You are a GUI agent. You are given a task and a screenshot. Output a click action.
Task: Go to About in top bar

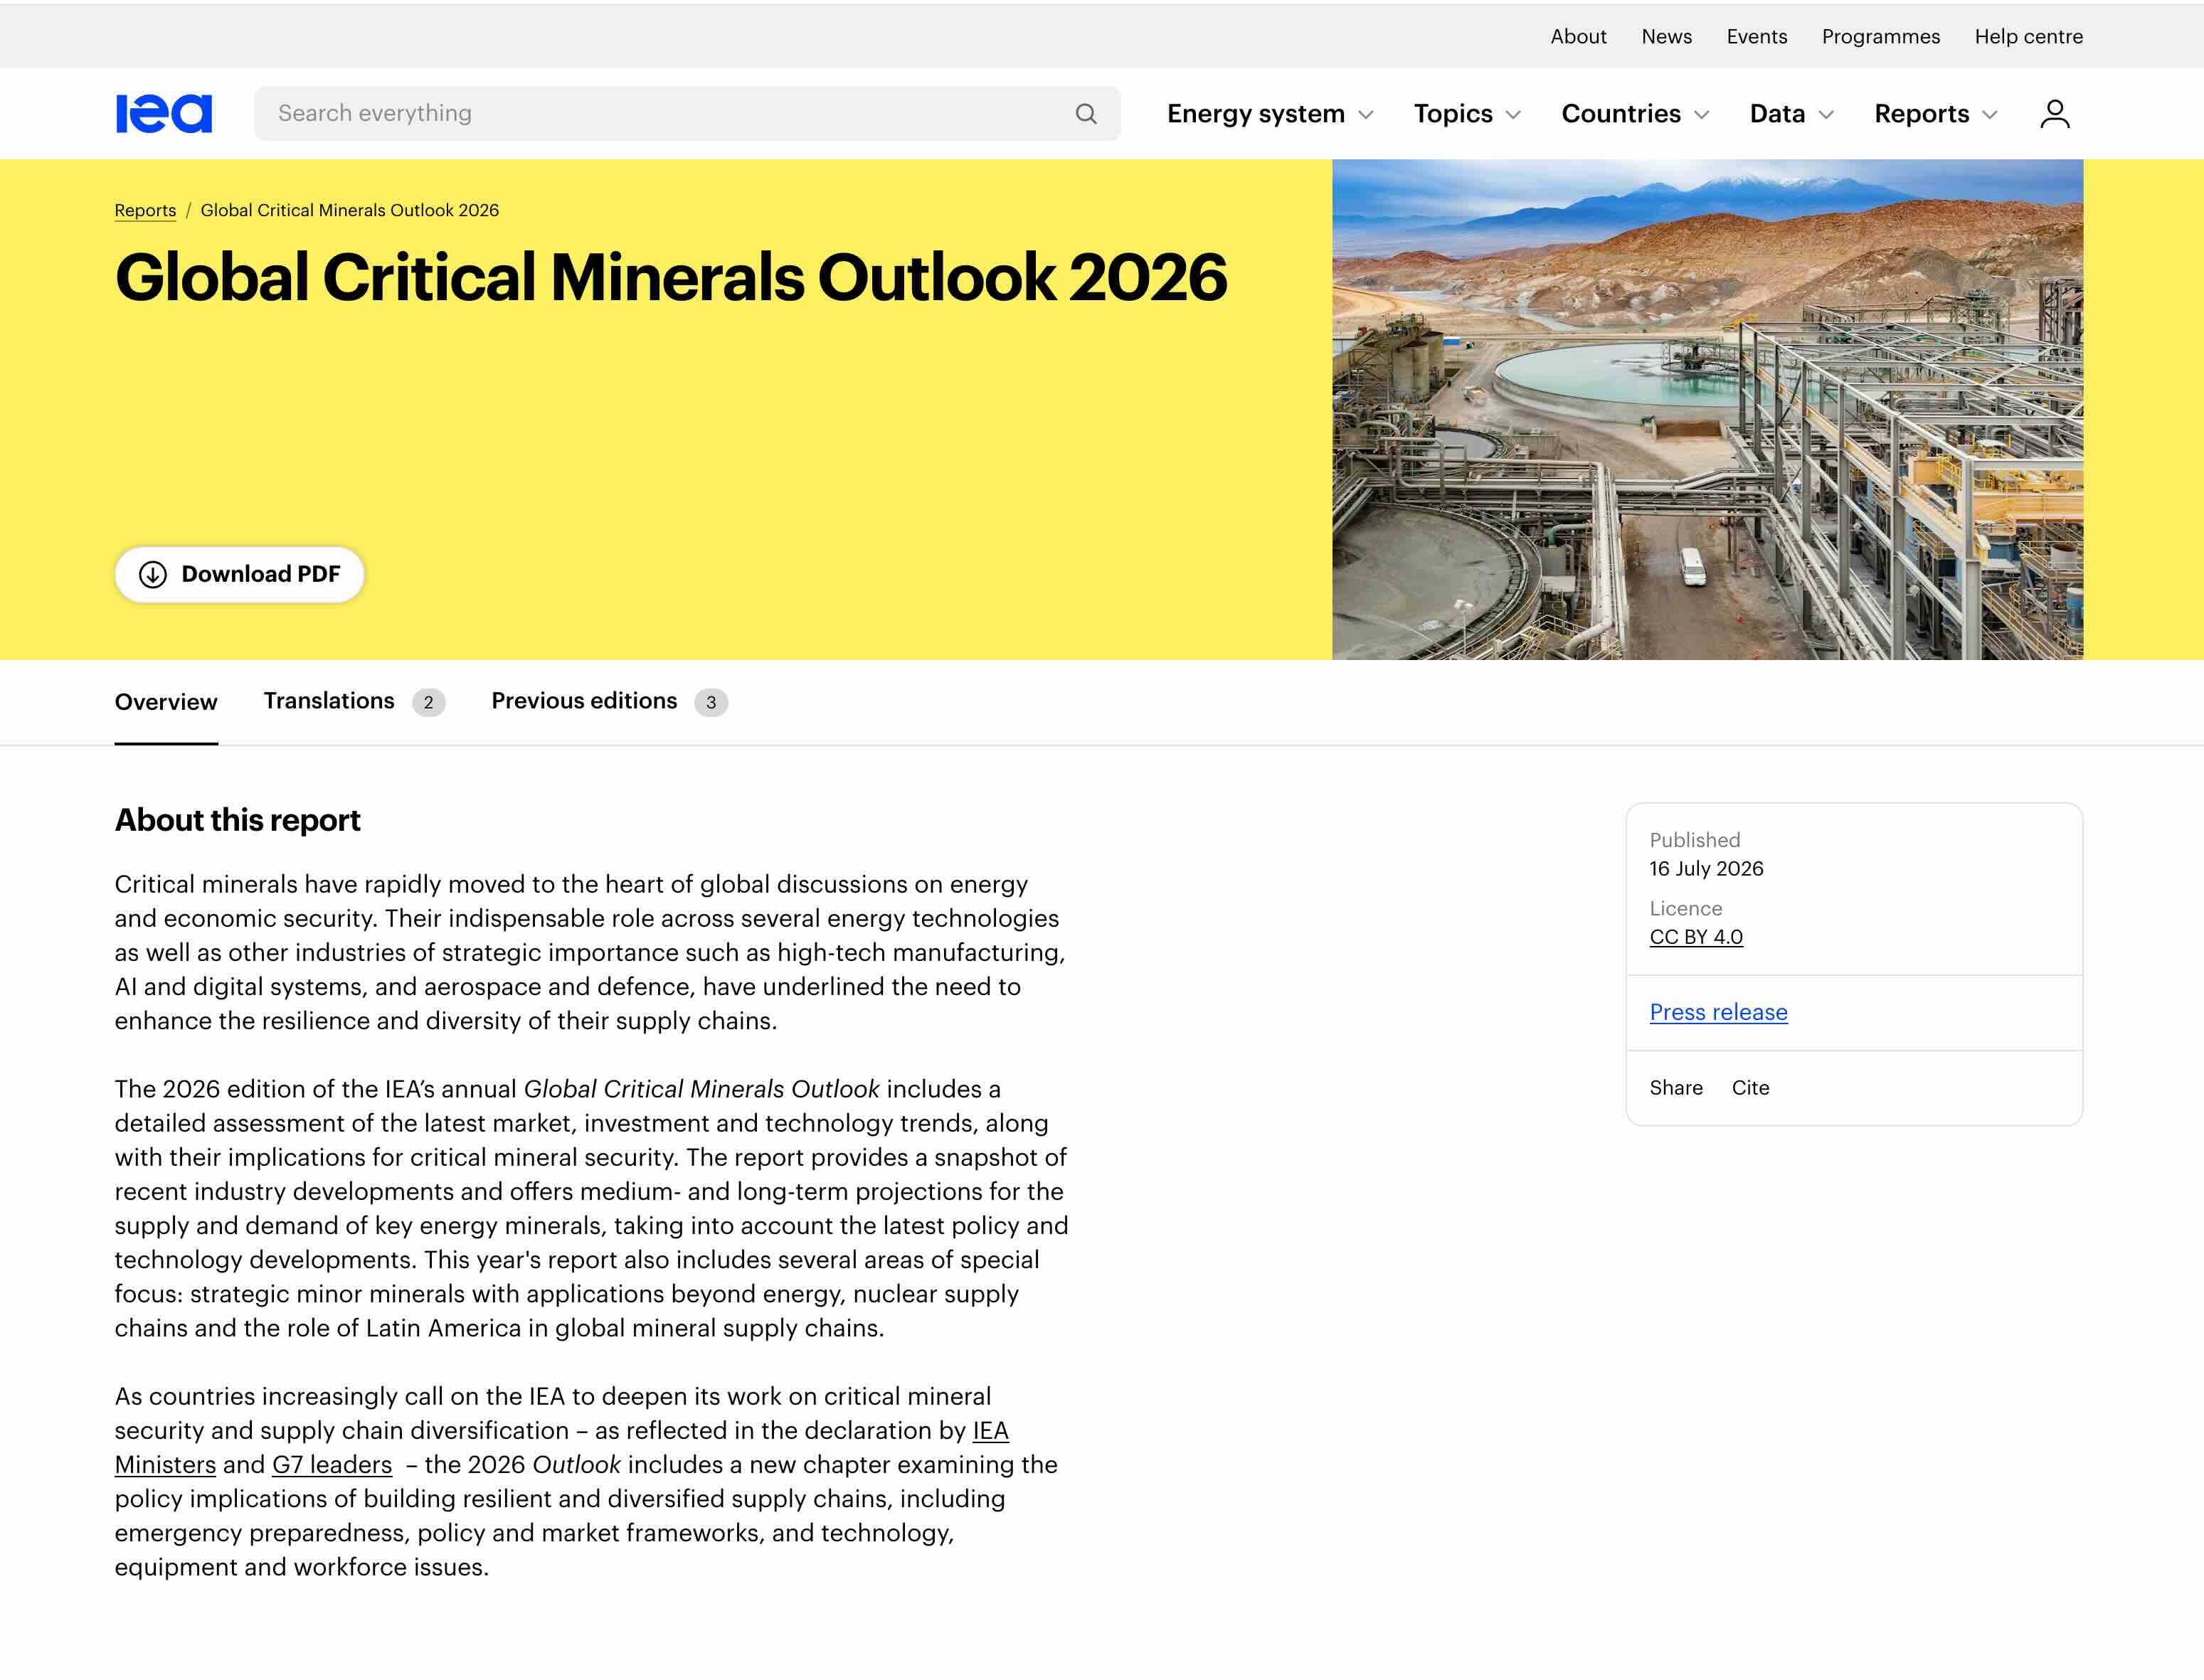[x=1578, y=37]
